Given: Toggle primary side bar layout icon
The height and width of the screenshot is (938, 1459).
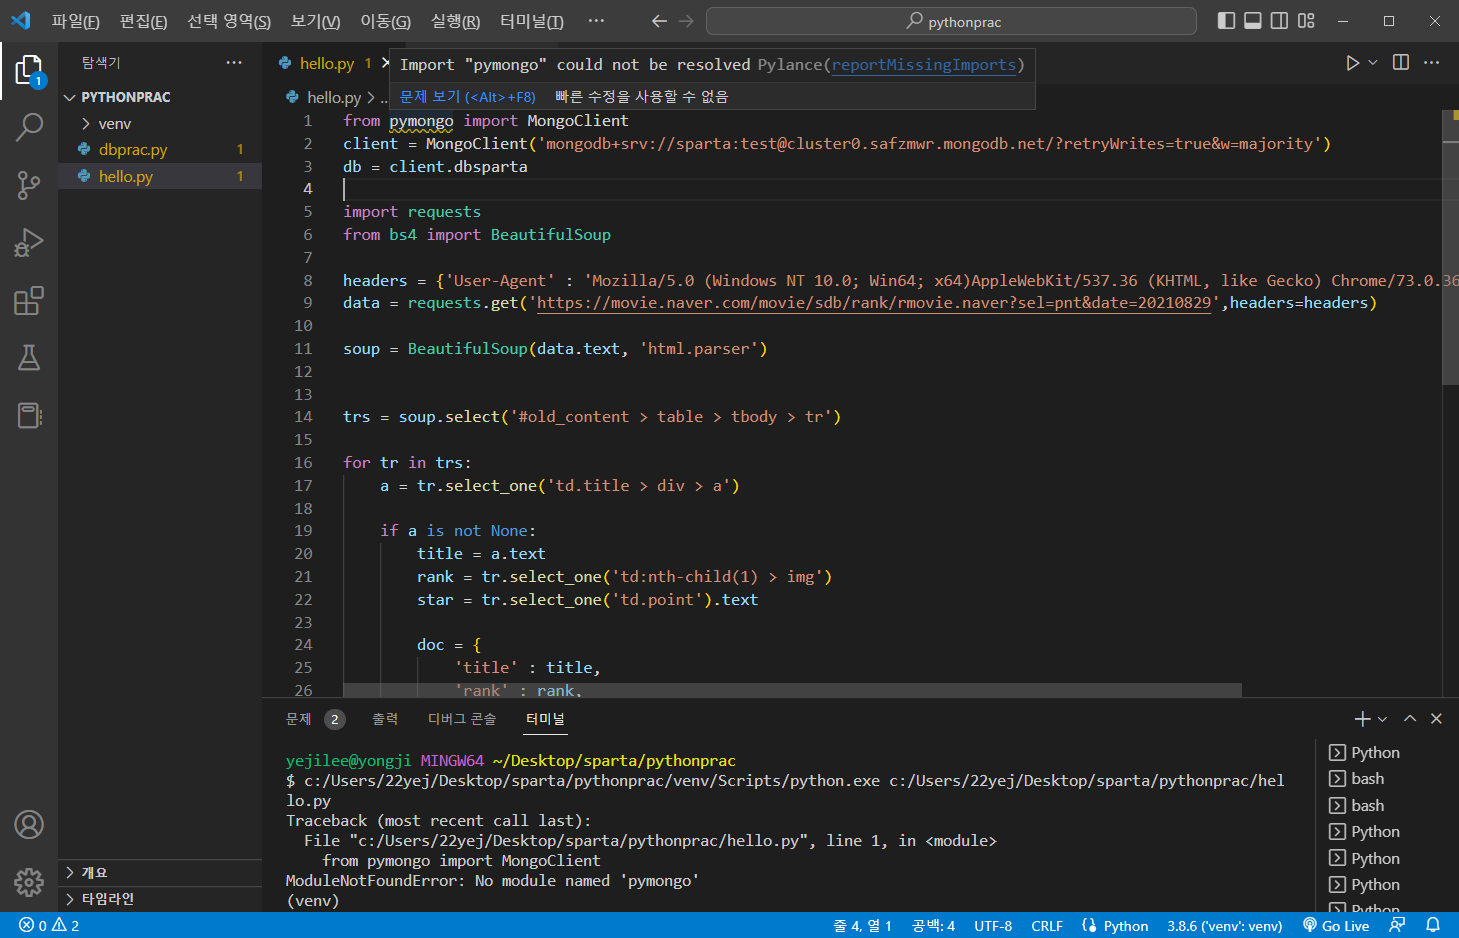Looking at the screenshot, I should [x=1226, y=21].
